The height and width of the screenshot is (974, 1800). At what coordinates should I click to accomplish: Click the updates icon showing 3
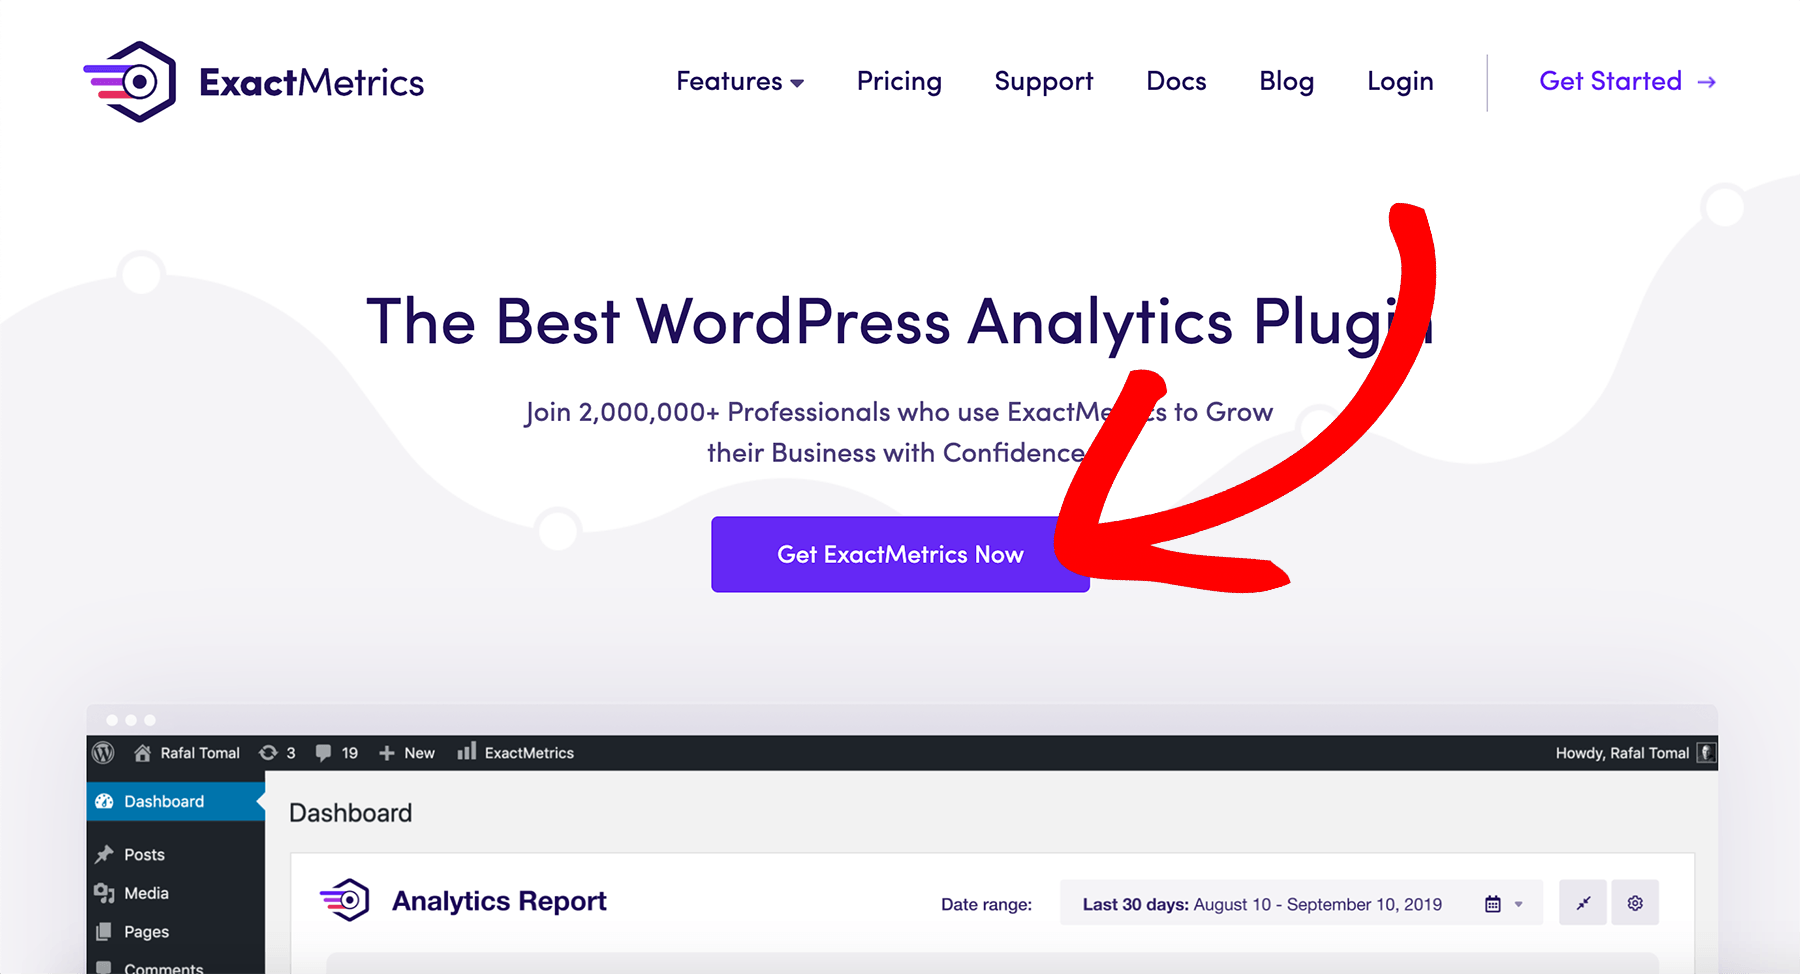(268, 753)
